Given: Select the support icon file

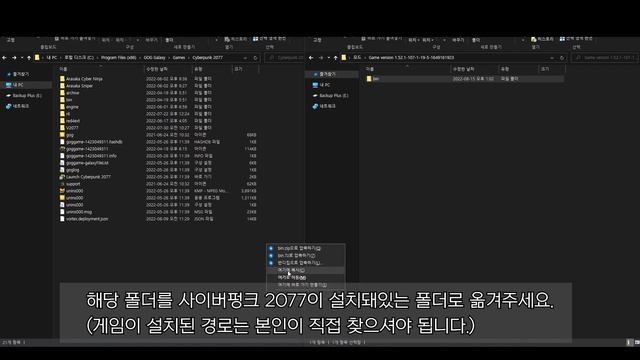Looking at the screenshot, I should click(73, 184).
